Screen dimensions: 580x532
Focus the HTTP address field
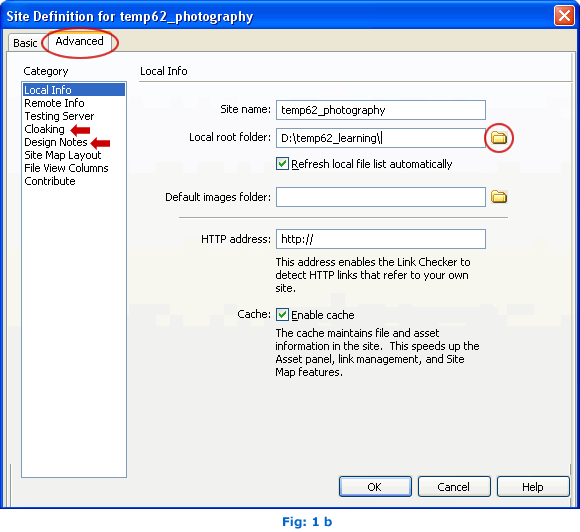pos(381,239)
